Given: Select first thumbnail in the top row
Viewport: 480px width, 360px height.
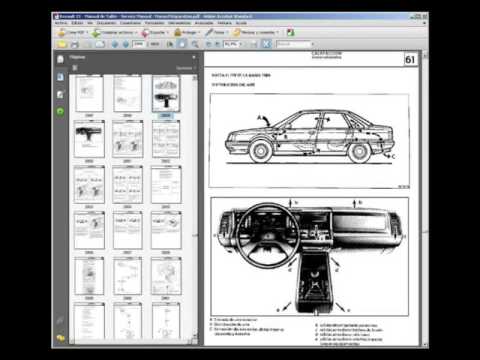Looking at the screenshot, I should click(89, 93).
